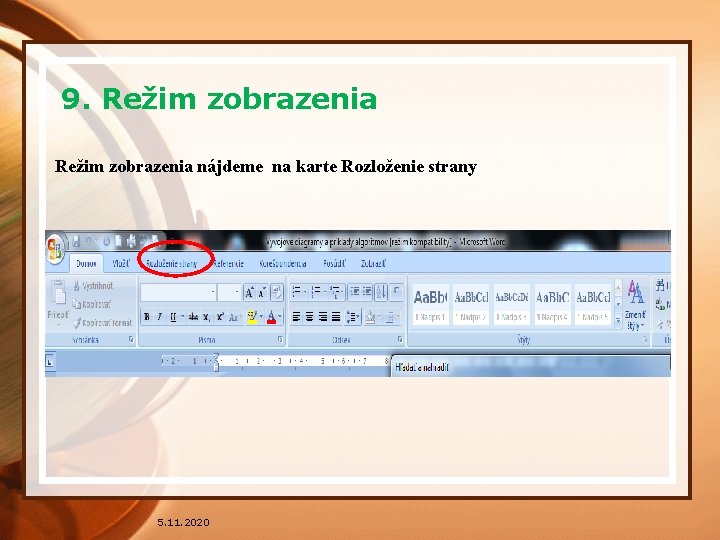Image resolution: width=720 pixels, height=540 pixels.
Task: Click the Align Left icon
Action: tap(297, 316)
